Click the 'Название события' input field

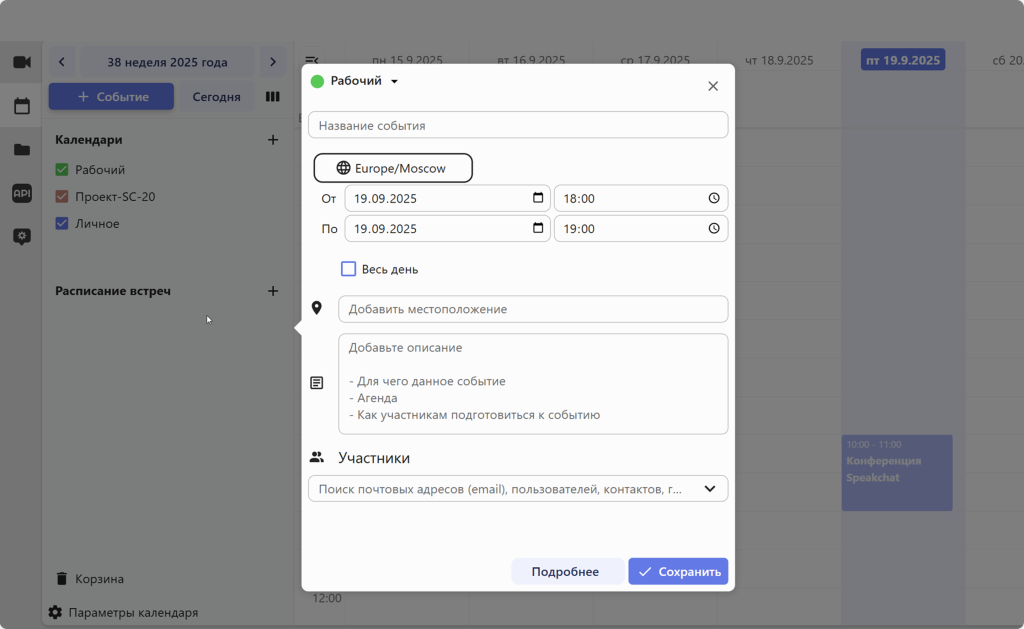tap(518, 125)
